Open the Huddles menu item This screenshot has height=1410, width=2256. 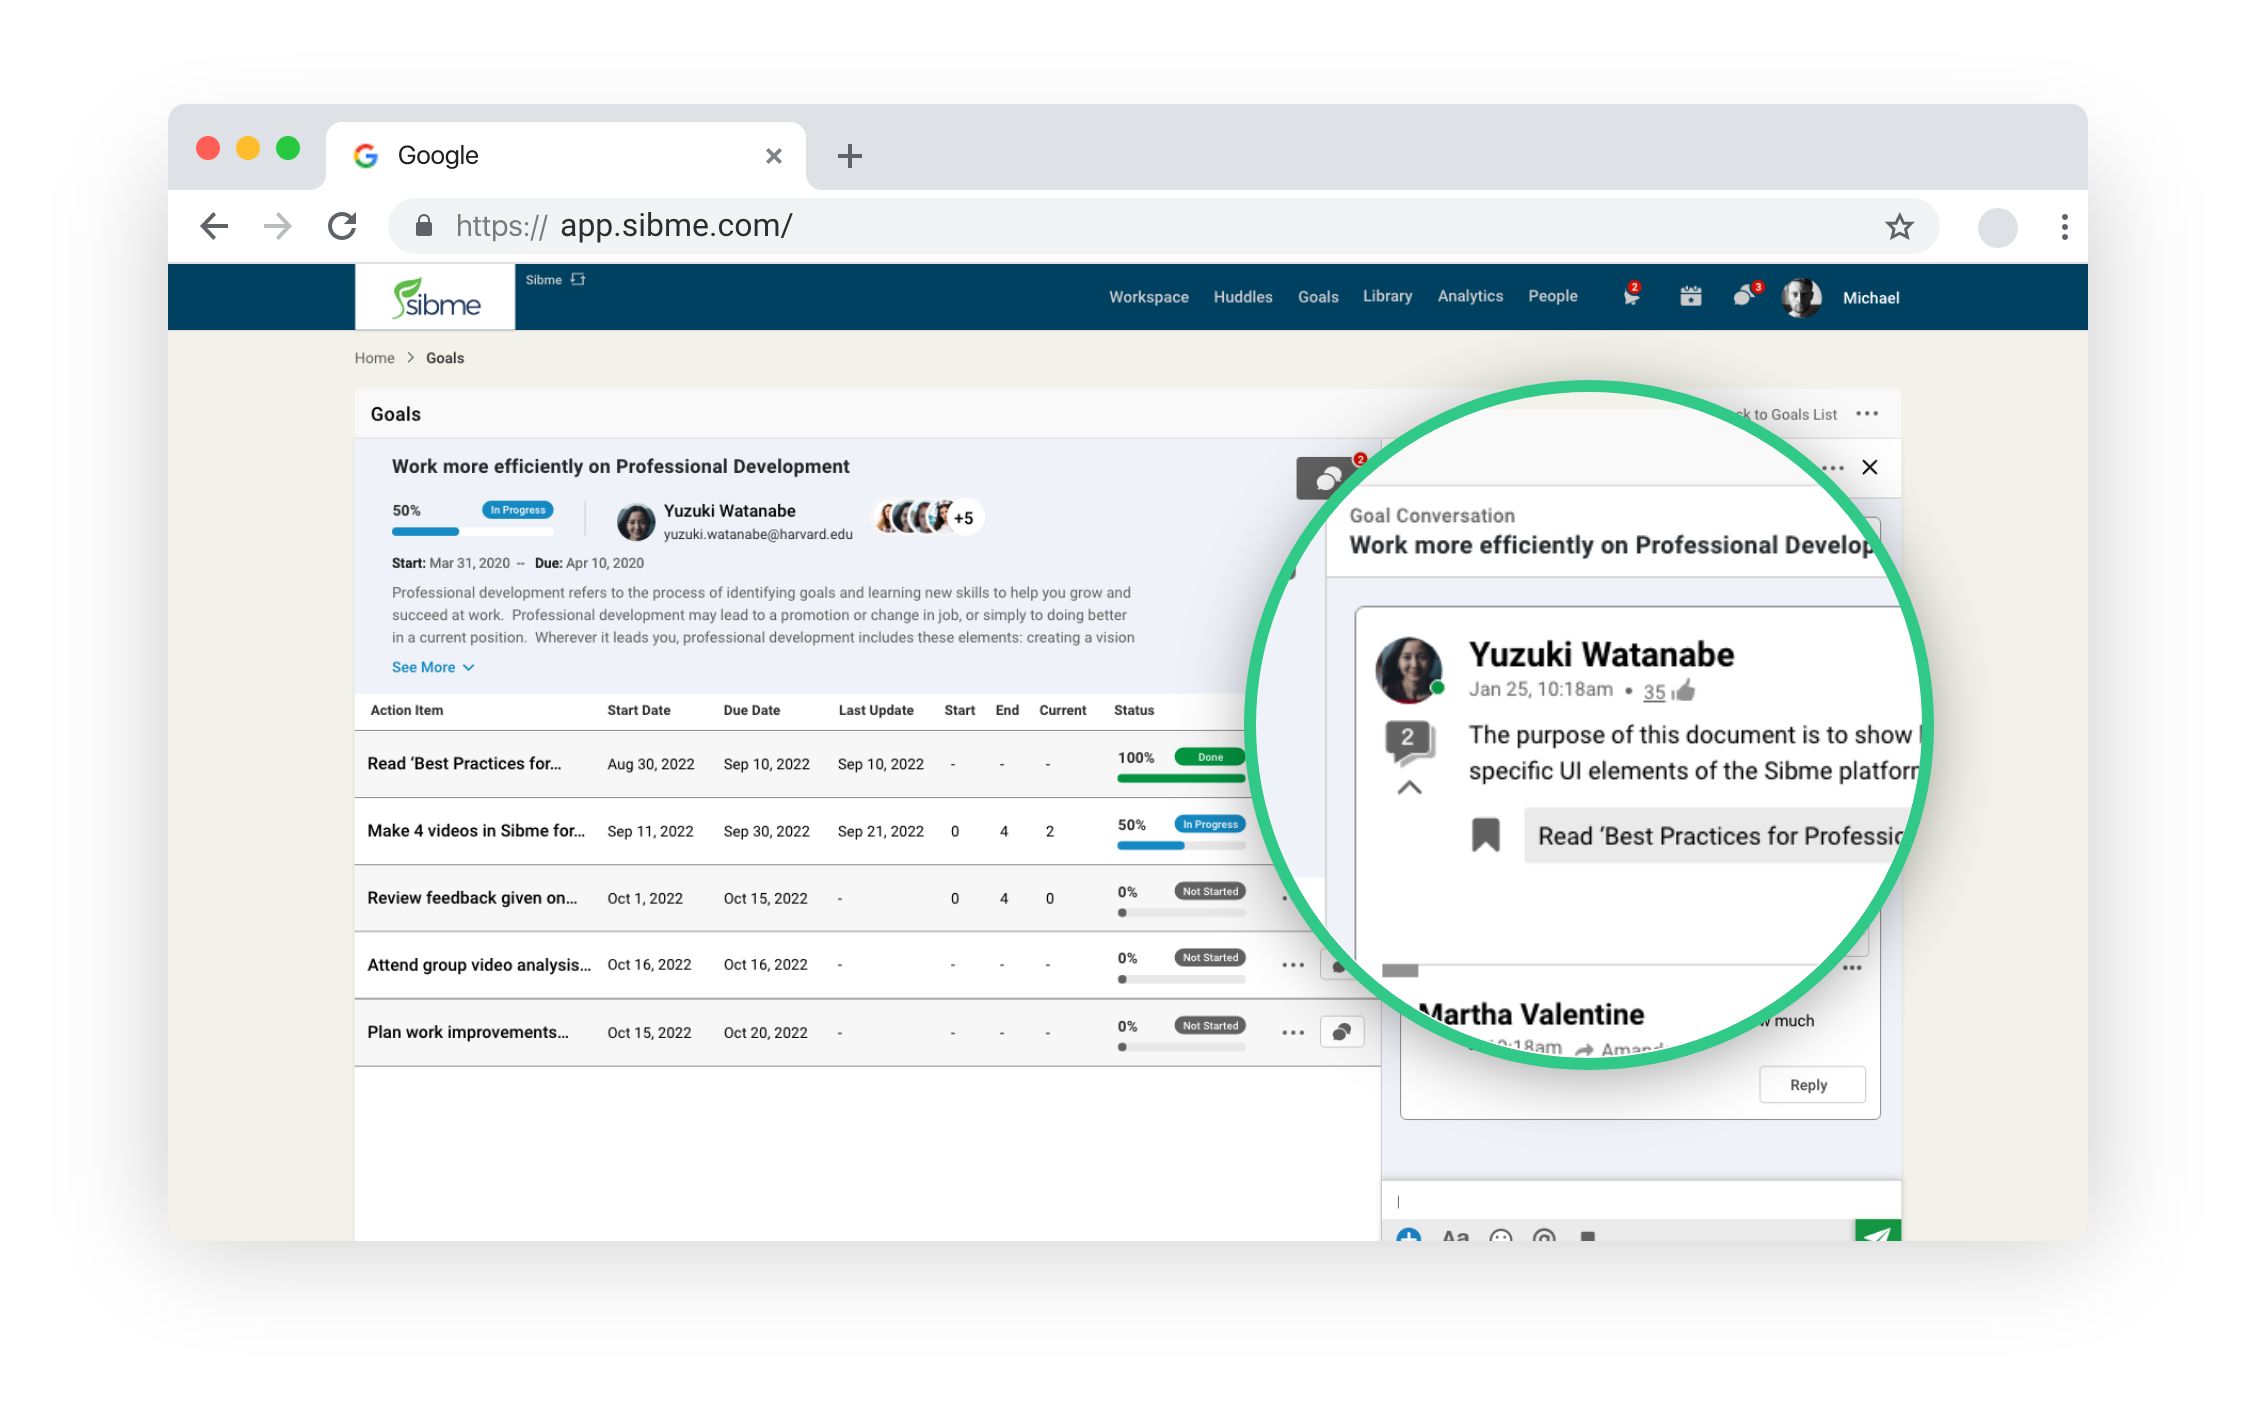(x=1242, y=297)
